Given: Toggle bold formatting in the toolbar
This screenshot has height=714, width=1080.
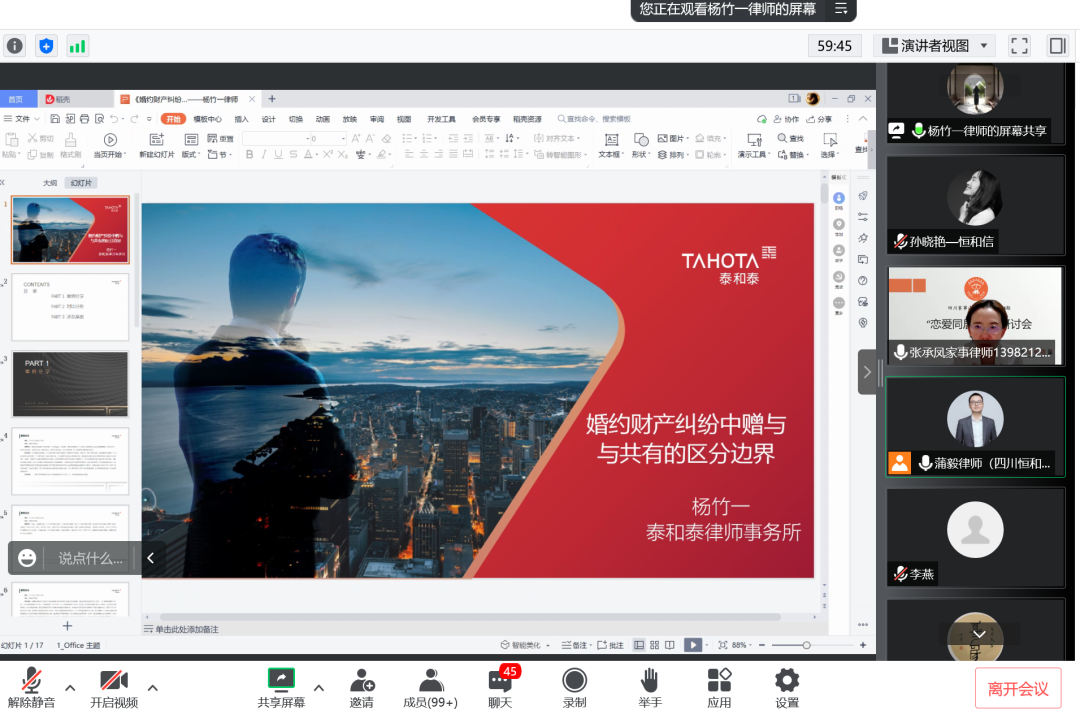Looking at the screenshot, I should [249, 152].
